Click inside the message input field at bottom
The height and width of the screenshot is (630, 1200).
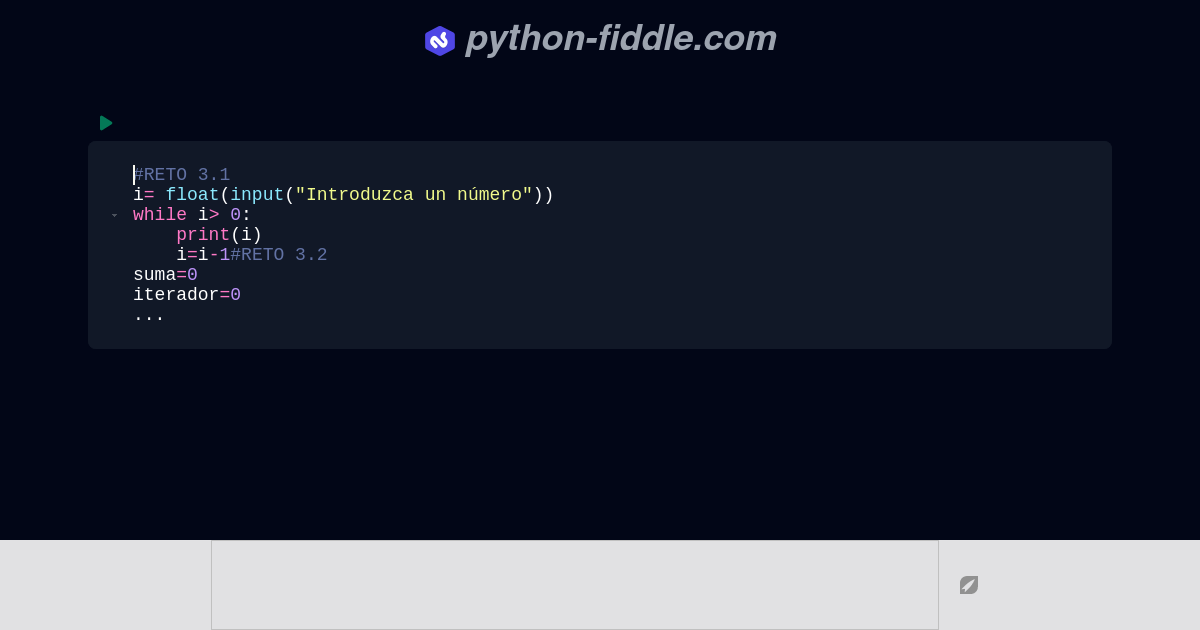point(575,584)
